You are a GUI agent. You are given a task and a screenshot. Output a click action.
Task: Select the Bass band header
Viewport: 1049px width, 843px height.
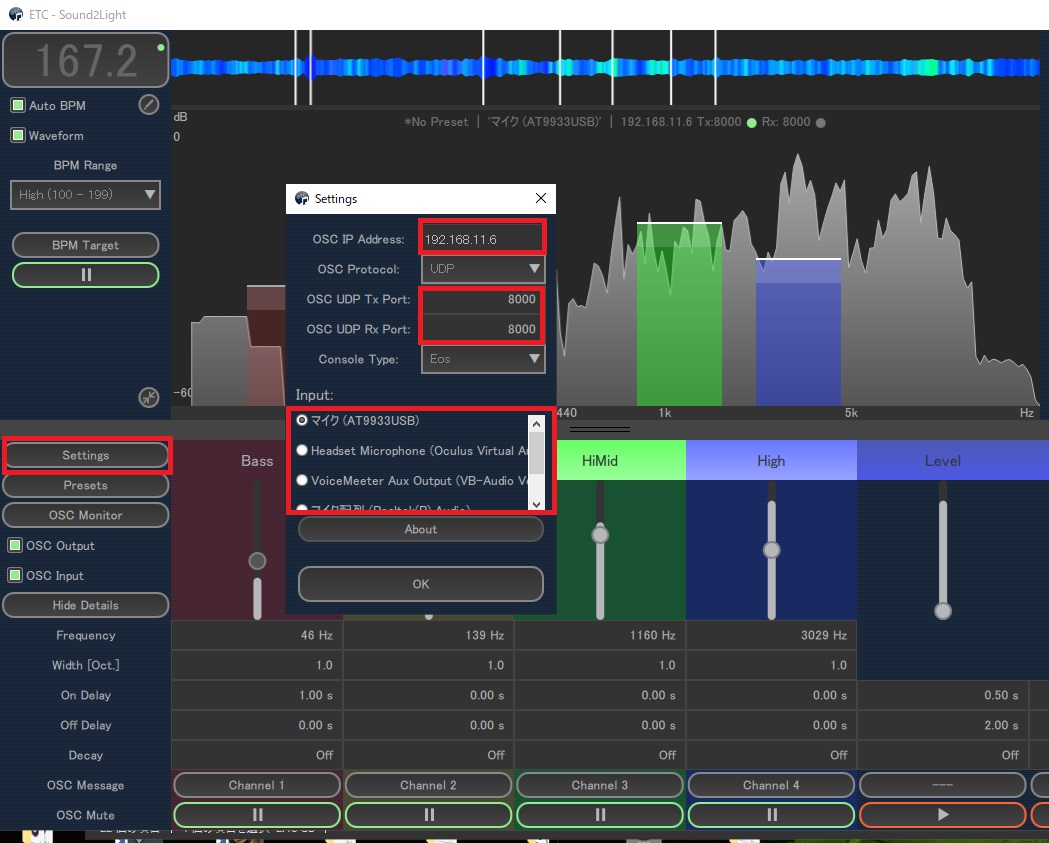coord(257,460)
